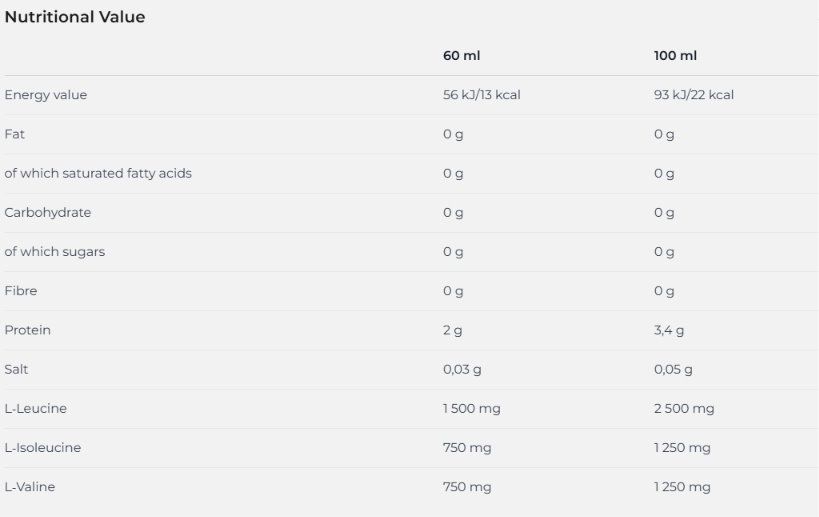Click the 0,03 g salt value

point(462,369)
